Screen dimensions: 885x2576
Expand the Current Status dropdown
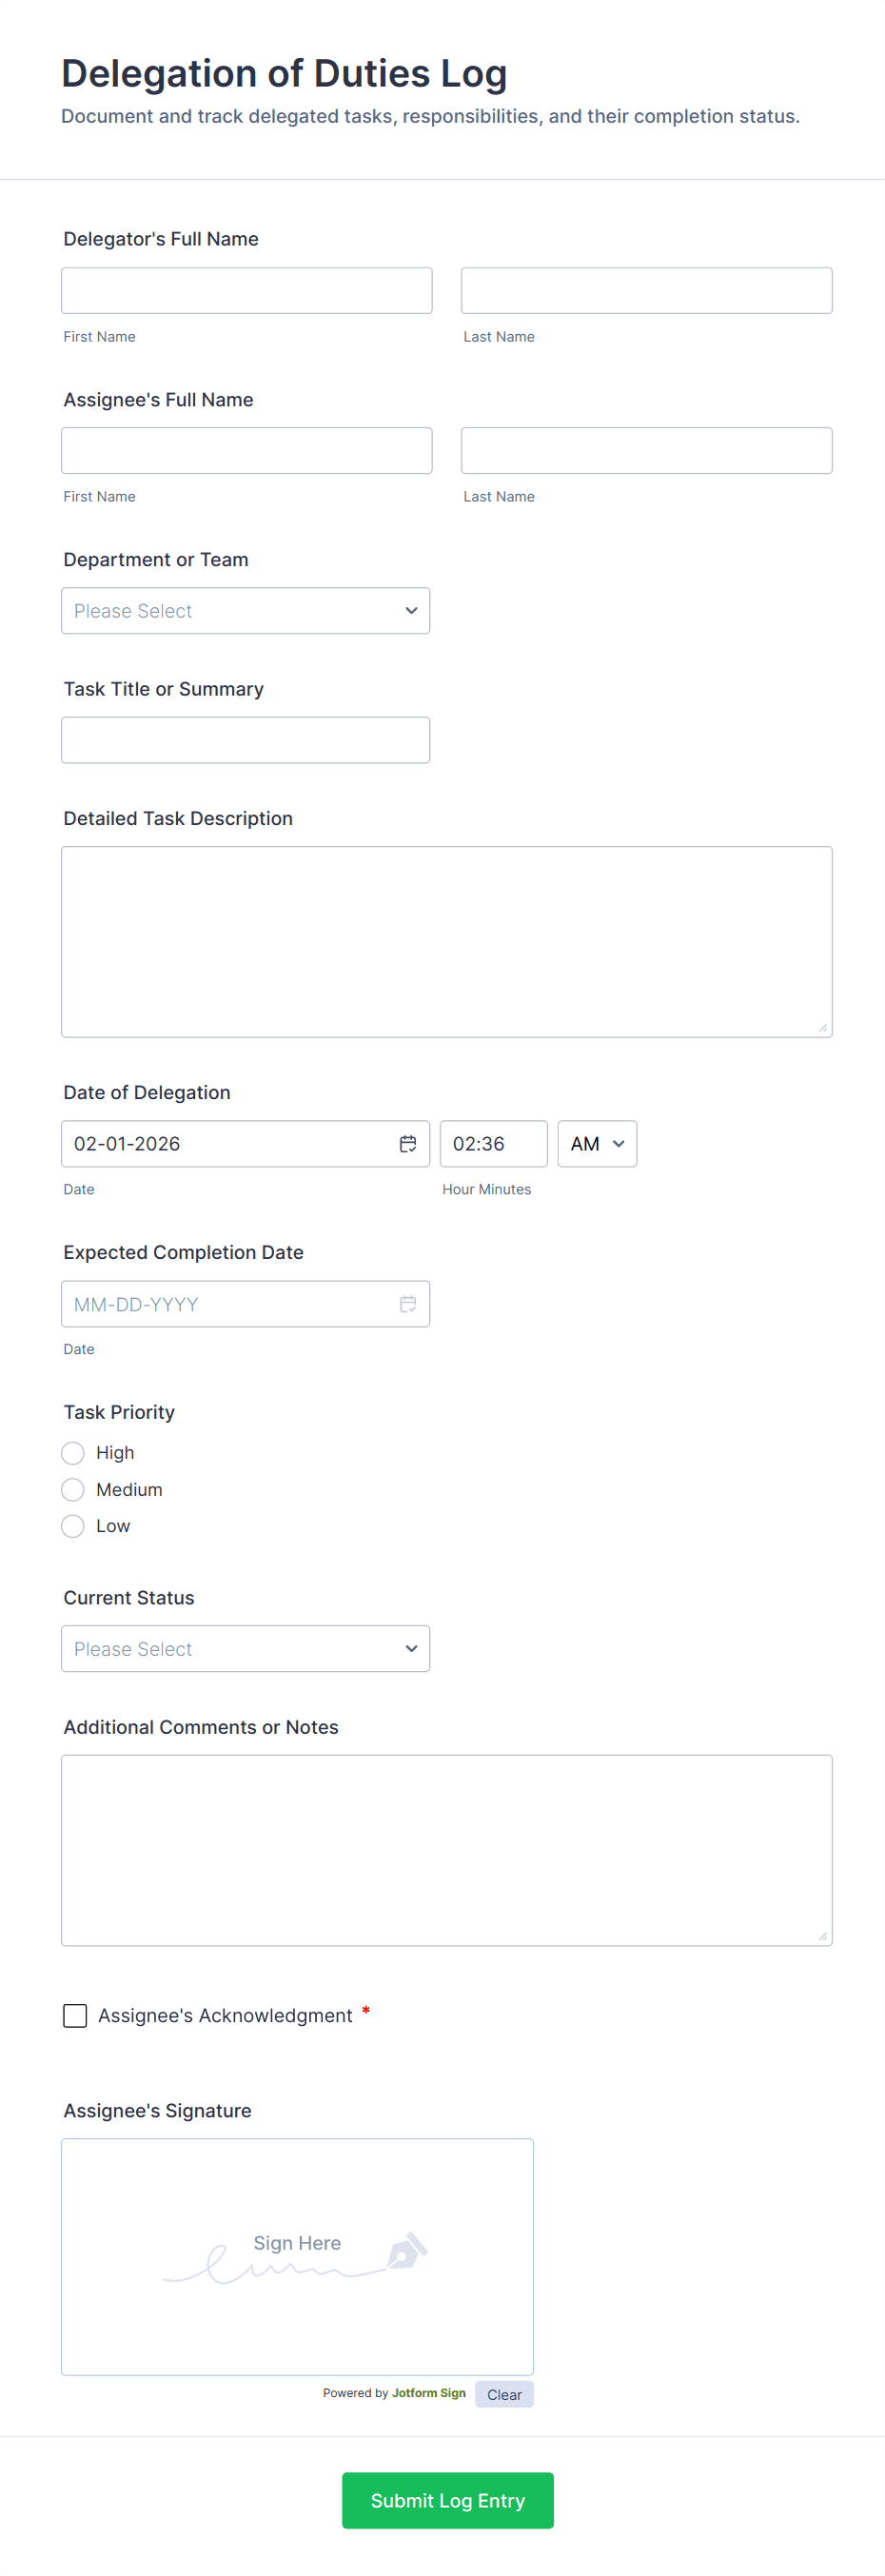(245, 1649)
